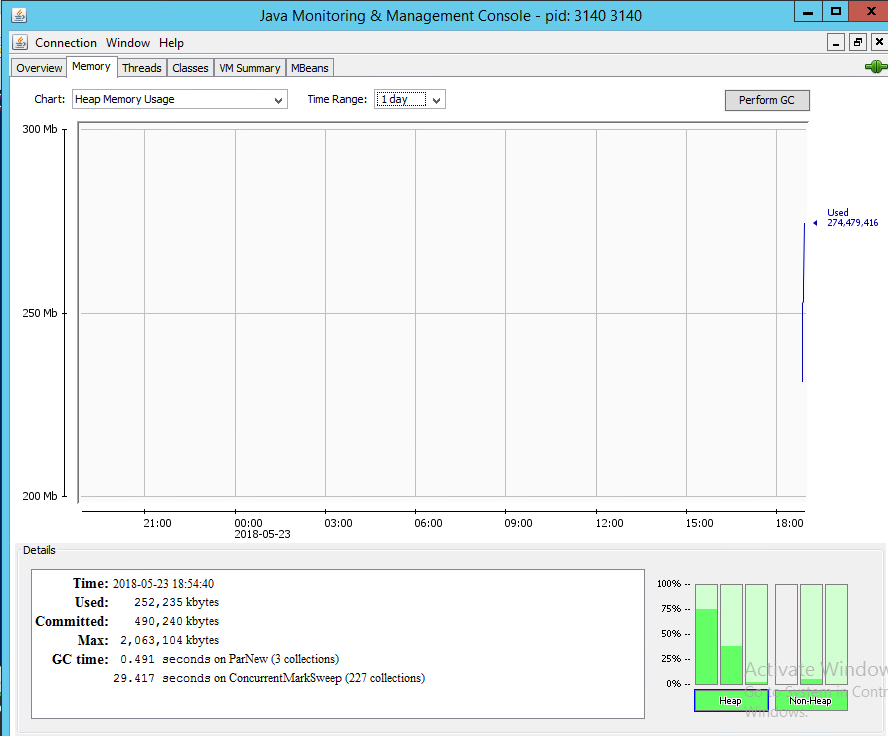Image resolution: width=888 pixels, height=736 pixels.
Task: Maximize the main console window
Action: pos(836,11)
